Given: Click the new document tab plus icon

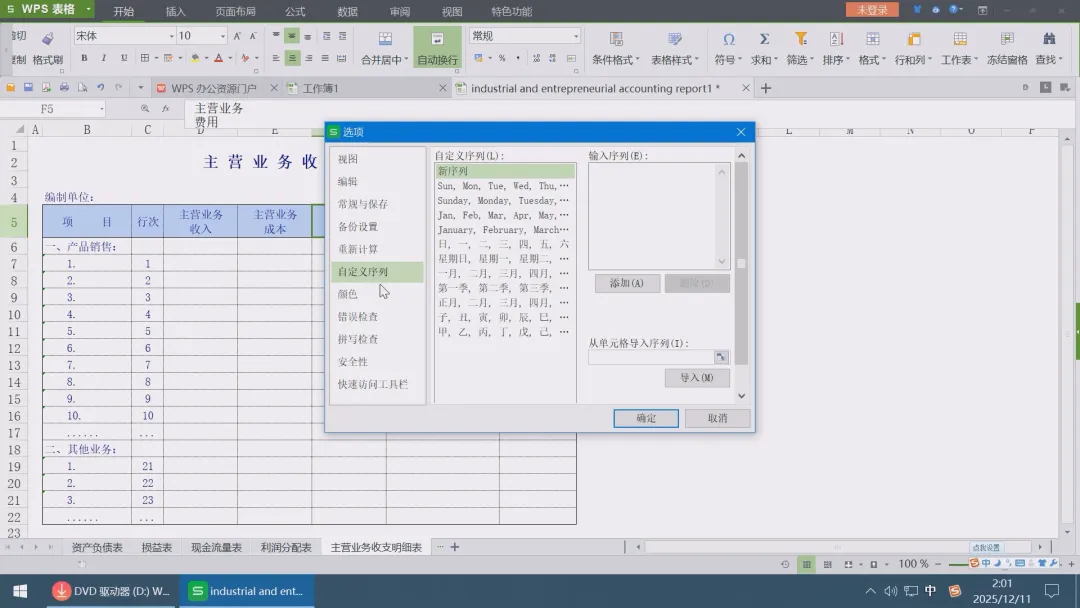Looking at the screenshot, I should (766, 88).
